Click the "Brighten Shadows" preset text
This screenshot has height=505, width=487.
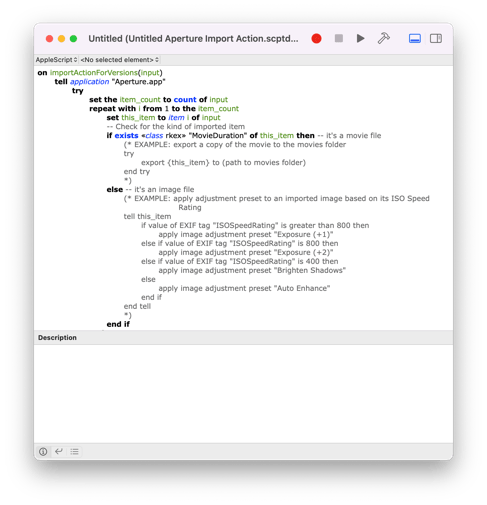(x=311, y=270)
